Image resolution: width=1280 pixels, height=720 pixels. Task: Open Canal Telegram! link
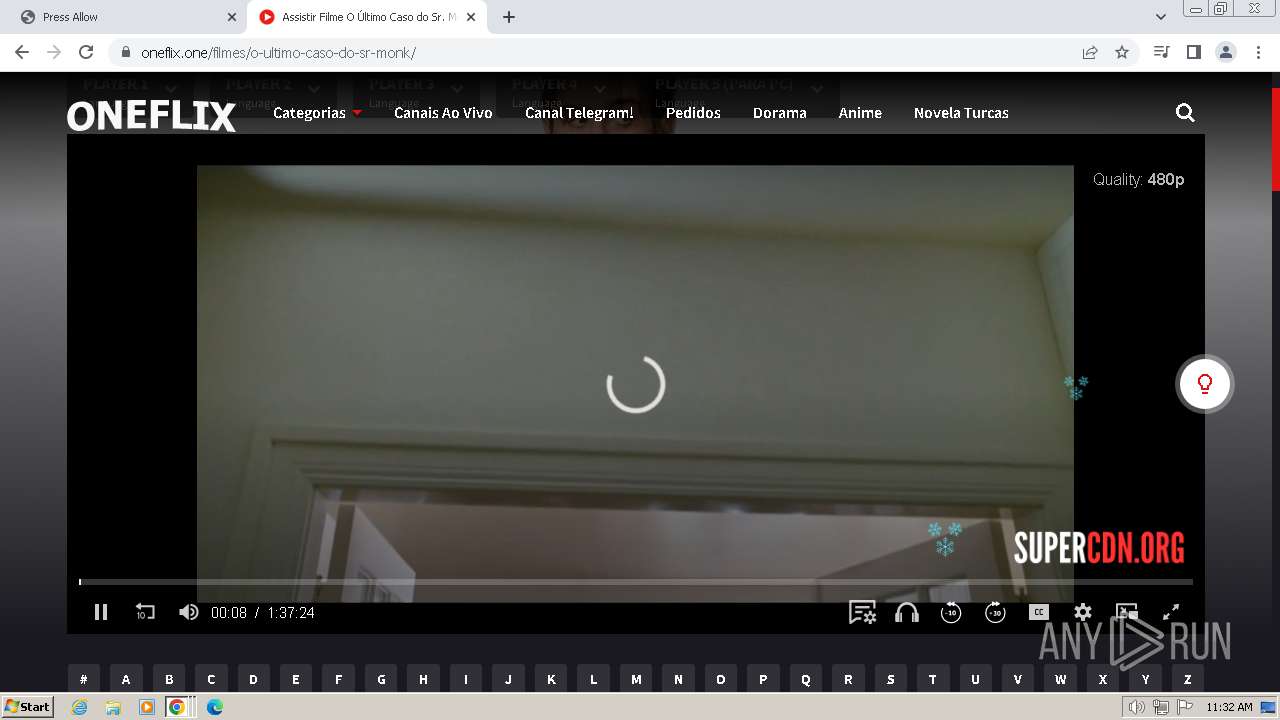tap(579, 113)
